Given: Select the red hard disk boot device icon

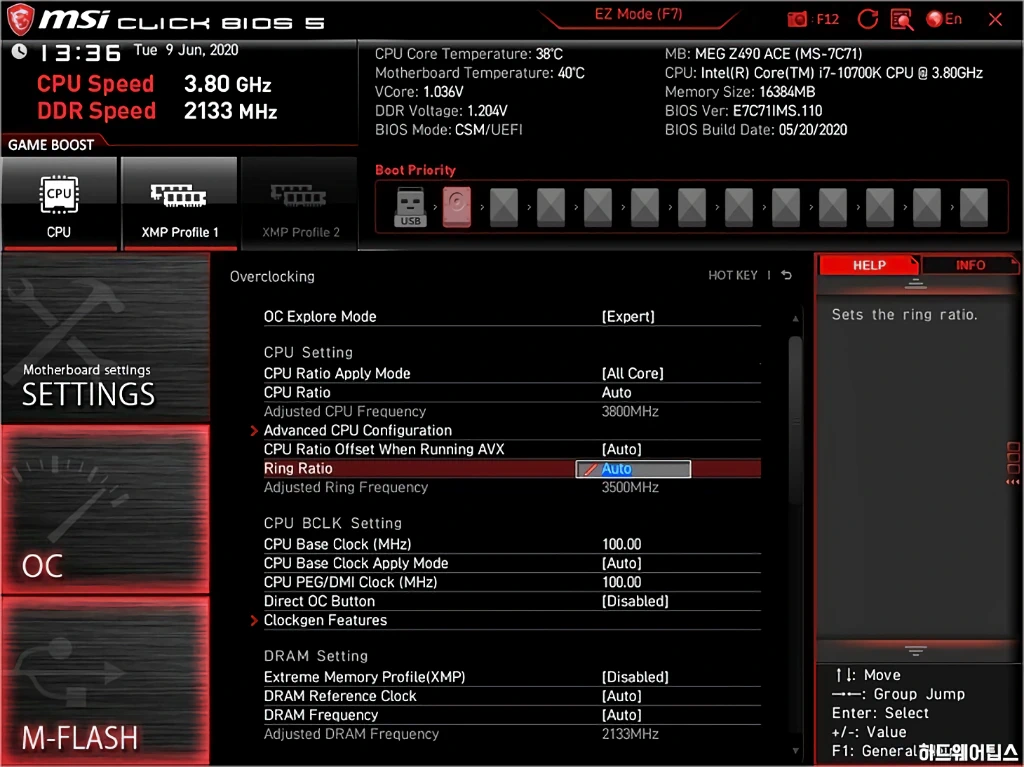Looking at the screenshot, I should pos(456,207).
